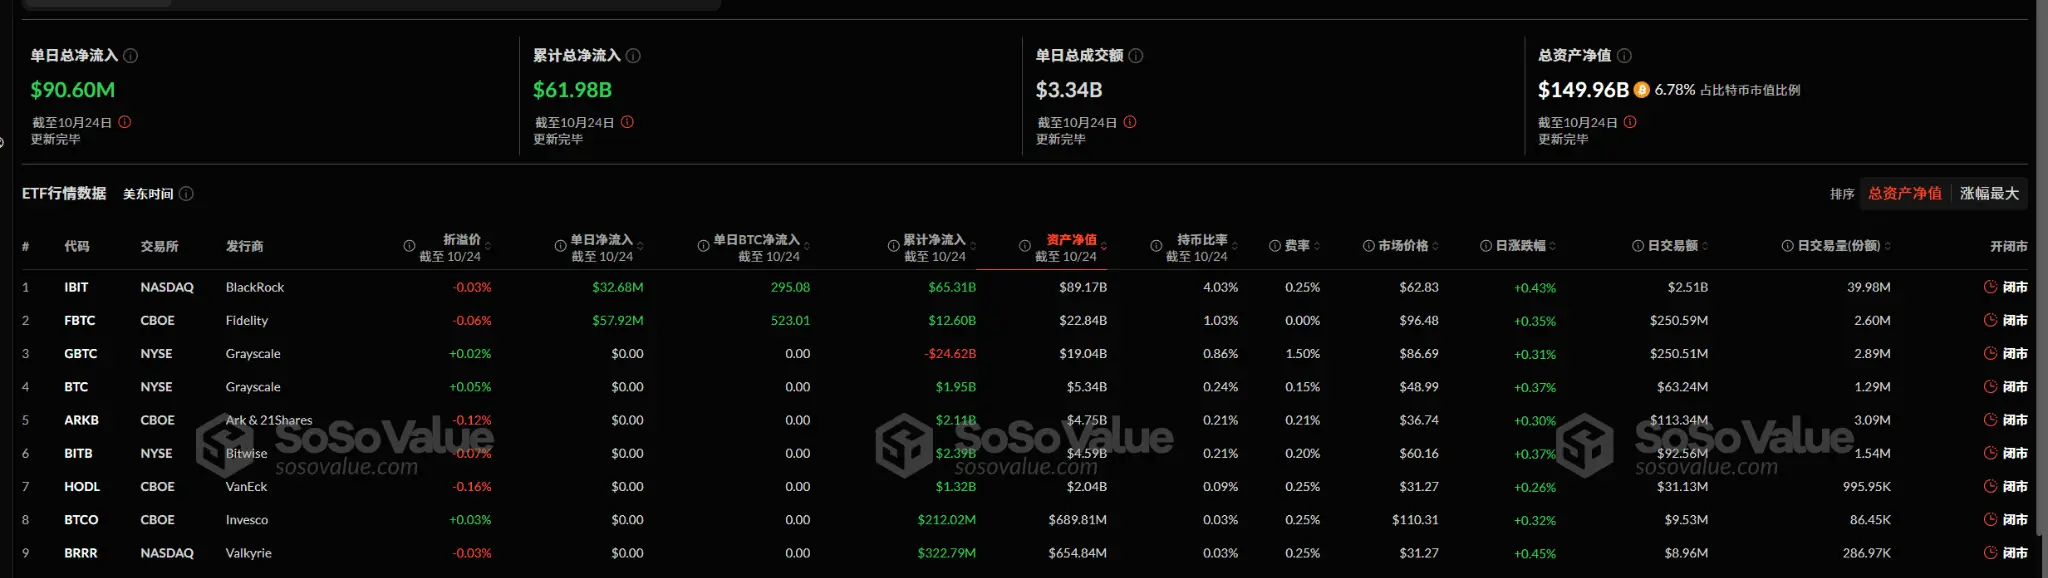Select the VanEck issuer cell
The height and width of the screenshot is (578, 2048).
coord(247,487)
